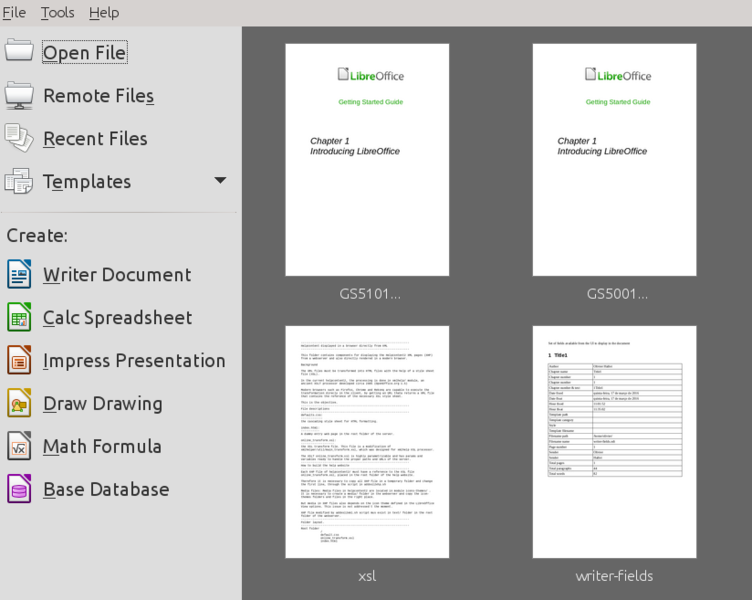Open the Help menu
Image resolution: width=752 pixels, height=600 pixels.
(104, 12)
